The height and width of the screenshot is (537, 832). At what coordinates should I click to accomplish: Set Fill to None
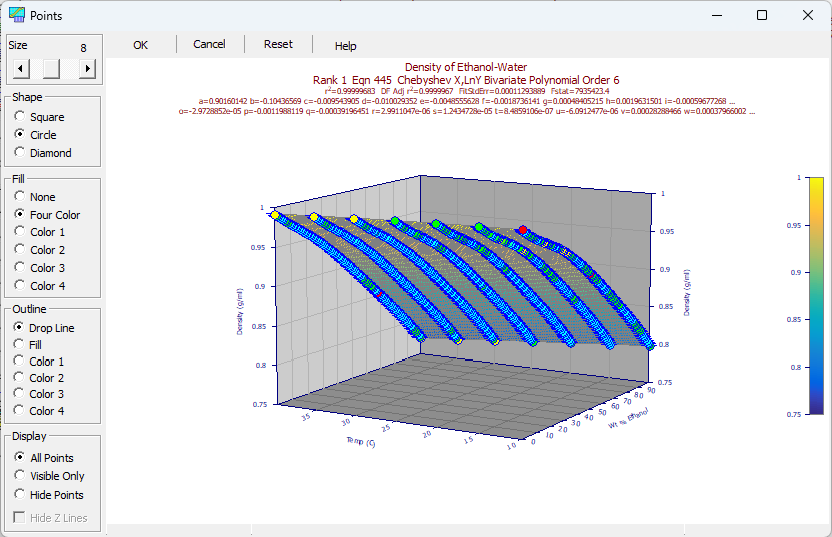point(35,197)
